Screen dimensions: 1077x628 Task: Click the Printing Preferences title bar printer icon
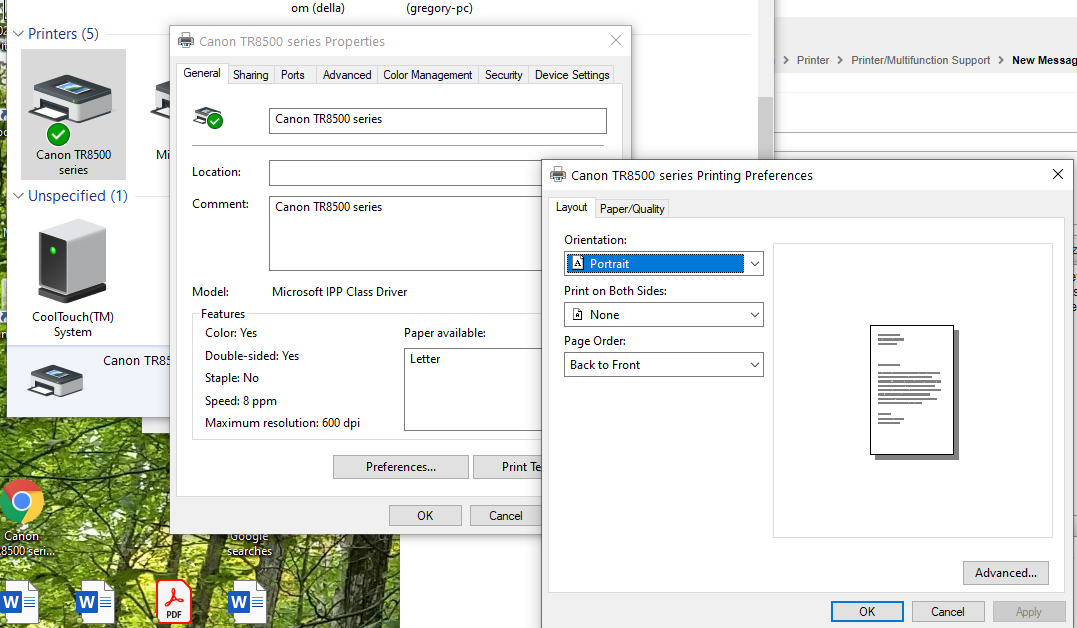point(558,175)
